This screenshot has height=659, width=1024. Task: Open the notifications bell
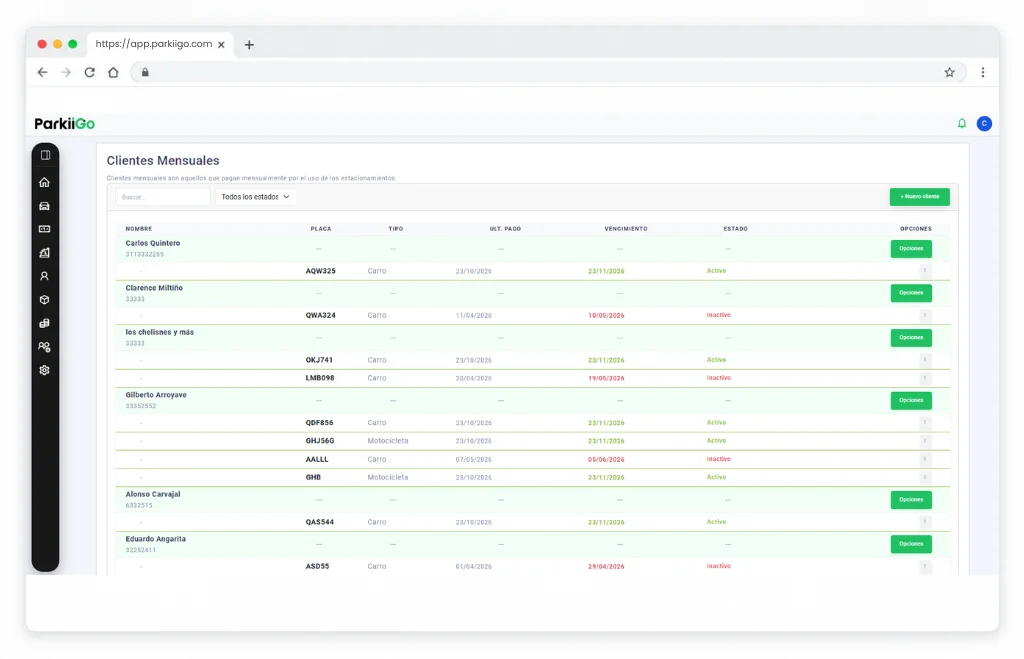(962, 123)
